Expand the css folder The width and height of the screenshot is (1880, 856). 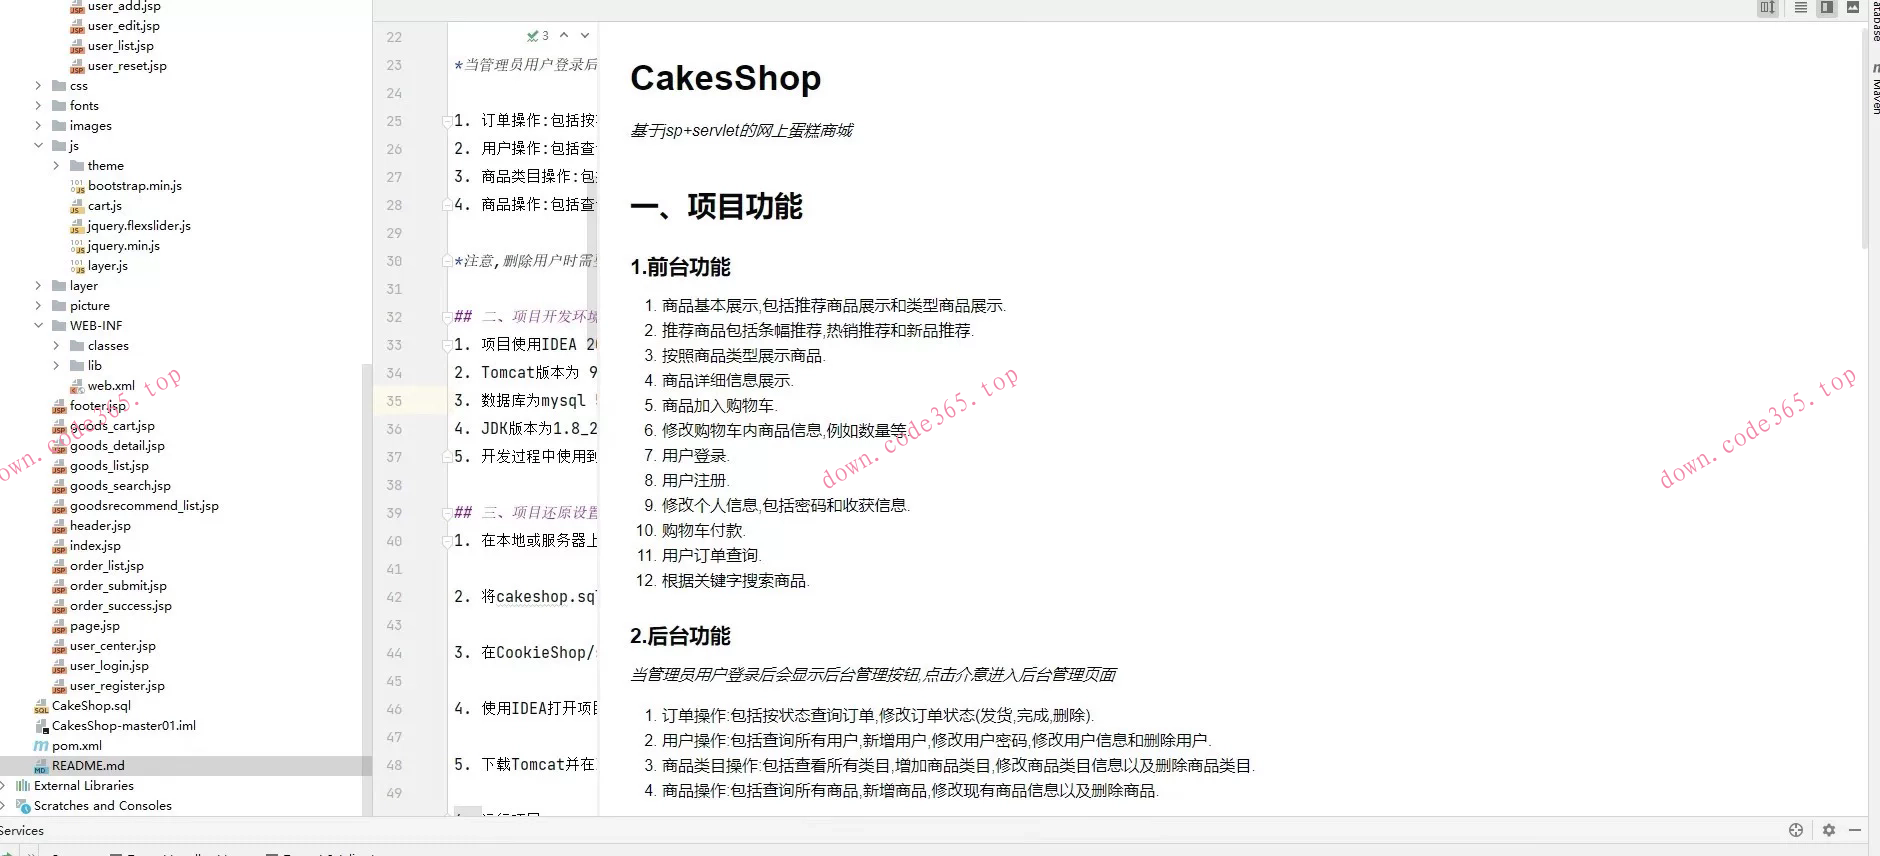pos(38,86)
